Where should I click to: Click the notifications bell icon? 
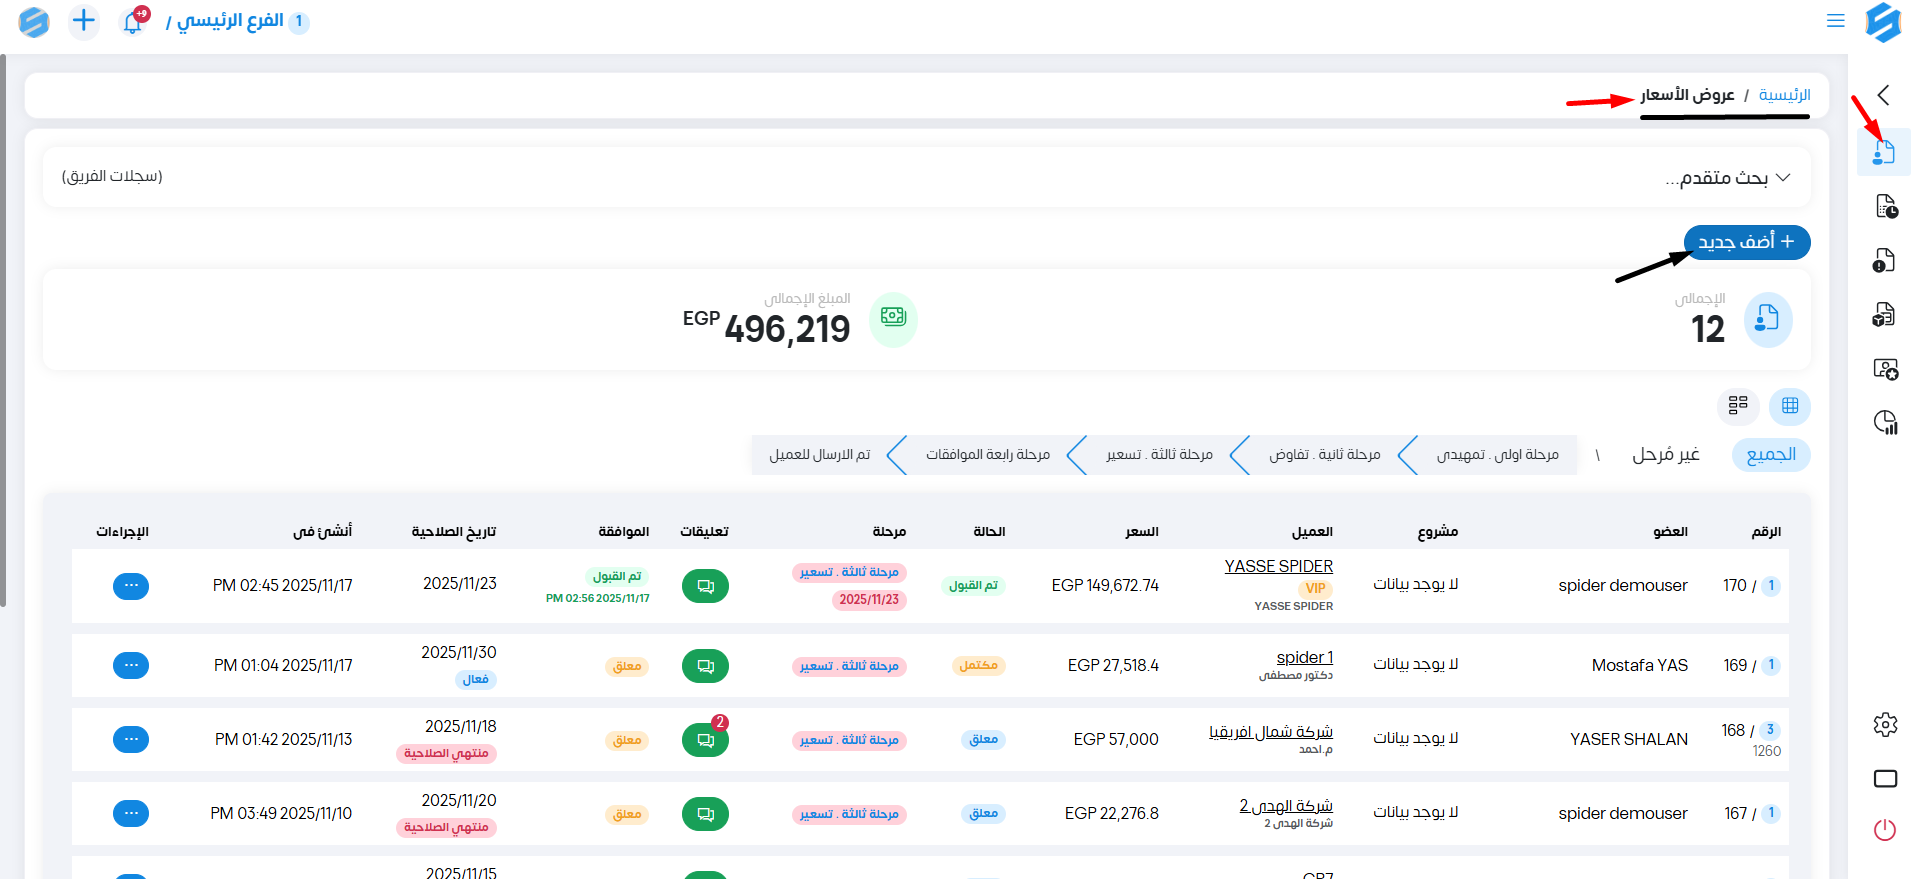click(x=133, y=21)
